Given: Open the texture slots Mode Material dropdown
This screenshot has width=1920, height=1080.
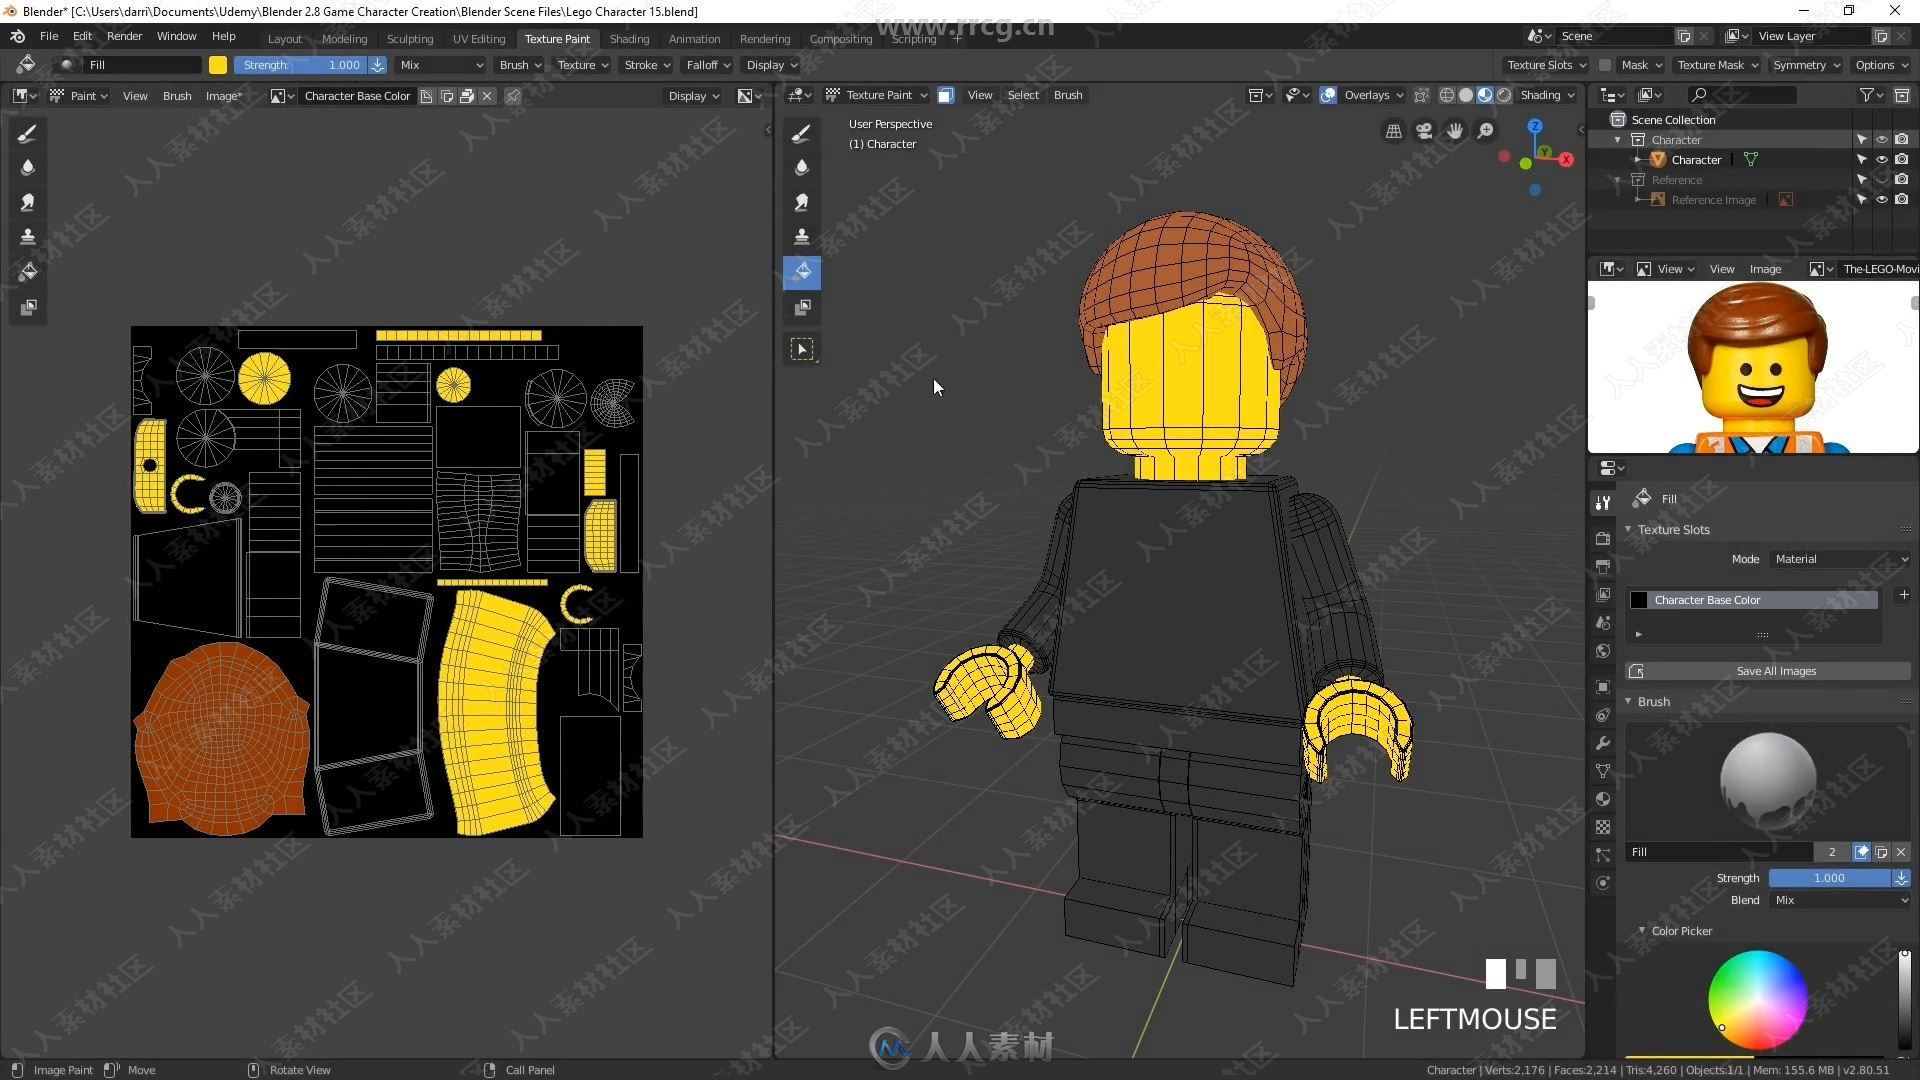Looking at the screenshot, I should coord(1840,559).
